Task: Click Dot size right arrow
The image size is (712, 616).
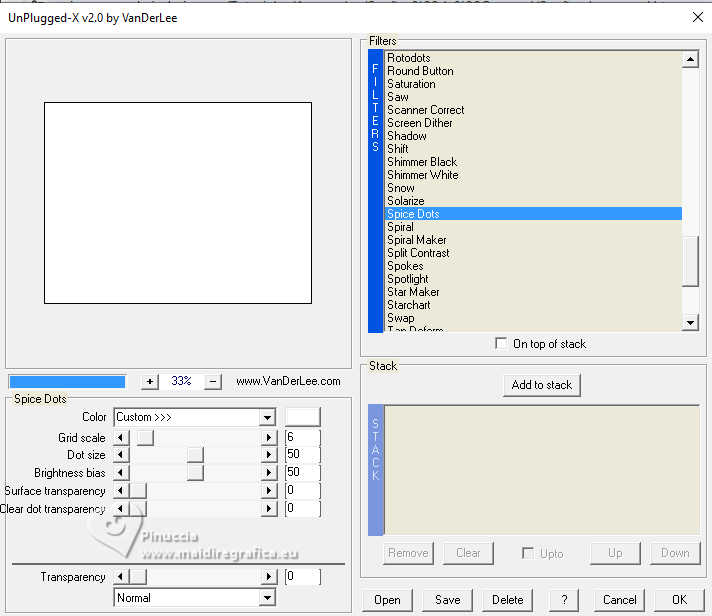Action: click(268, 455)
